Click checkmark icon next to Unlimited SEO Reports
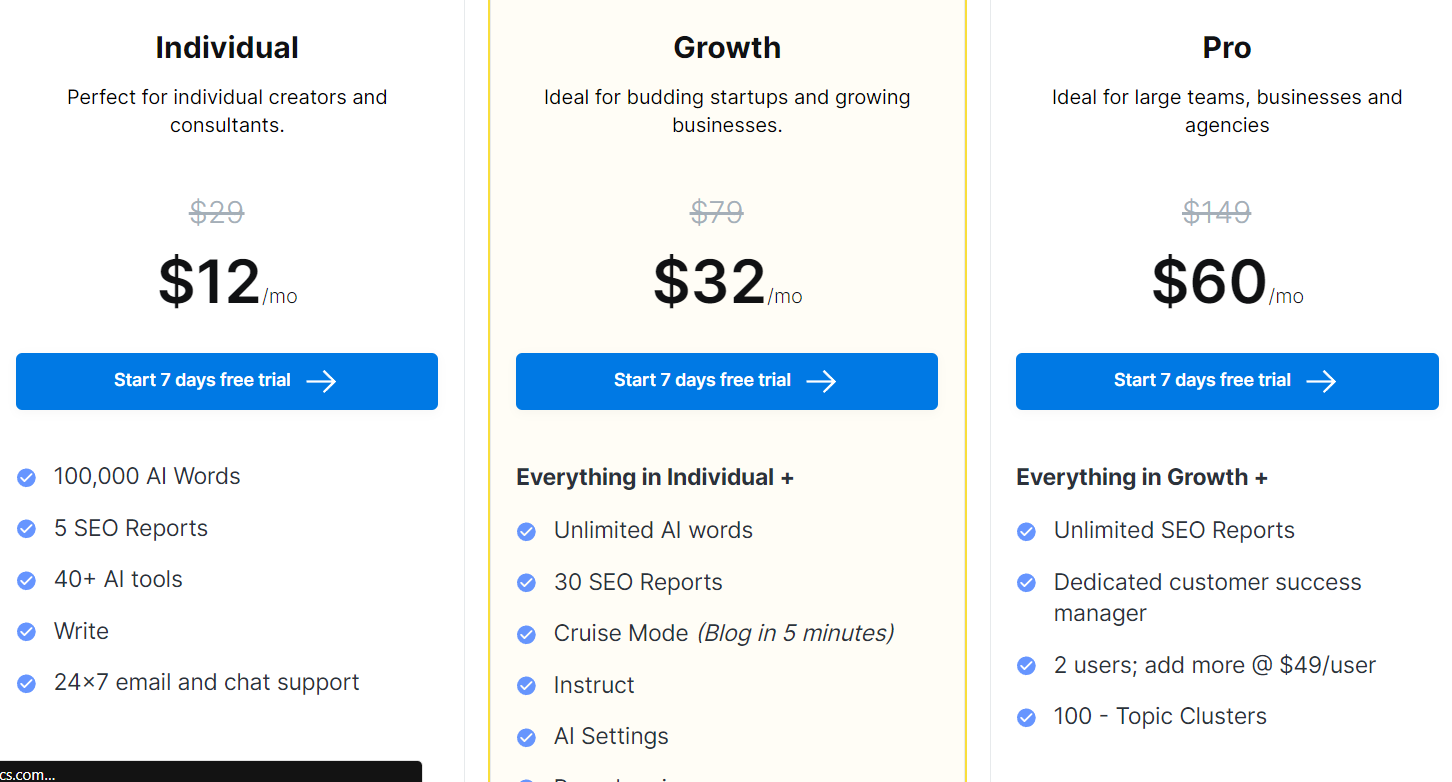 click(x=1026, y=532)
